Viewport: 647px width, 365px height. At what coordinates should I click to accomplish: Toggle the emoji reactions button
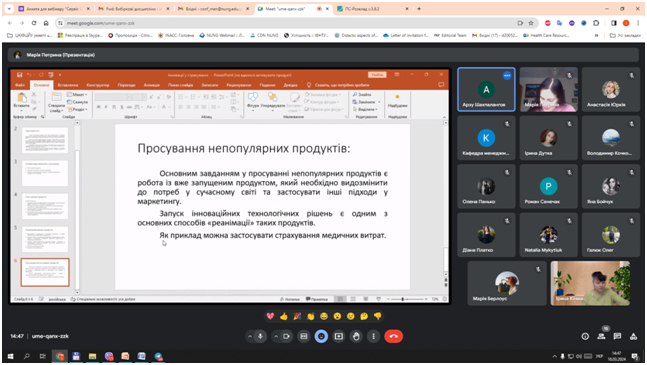[321, 336]
